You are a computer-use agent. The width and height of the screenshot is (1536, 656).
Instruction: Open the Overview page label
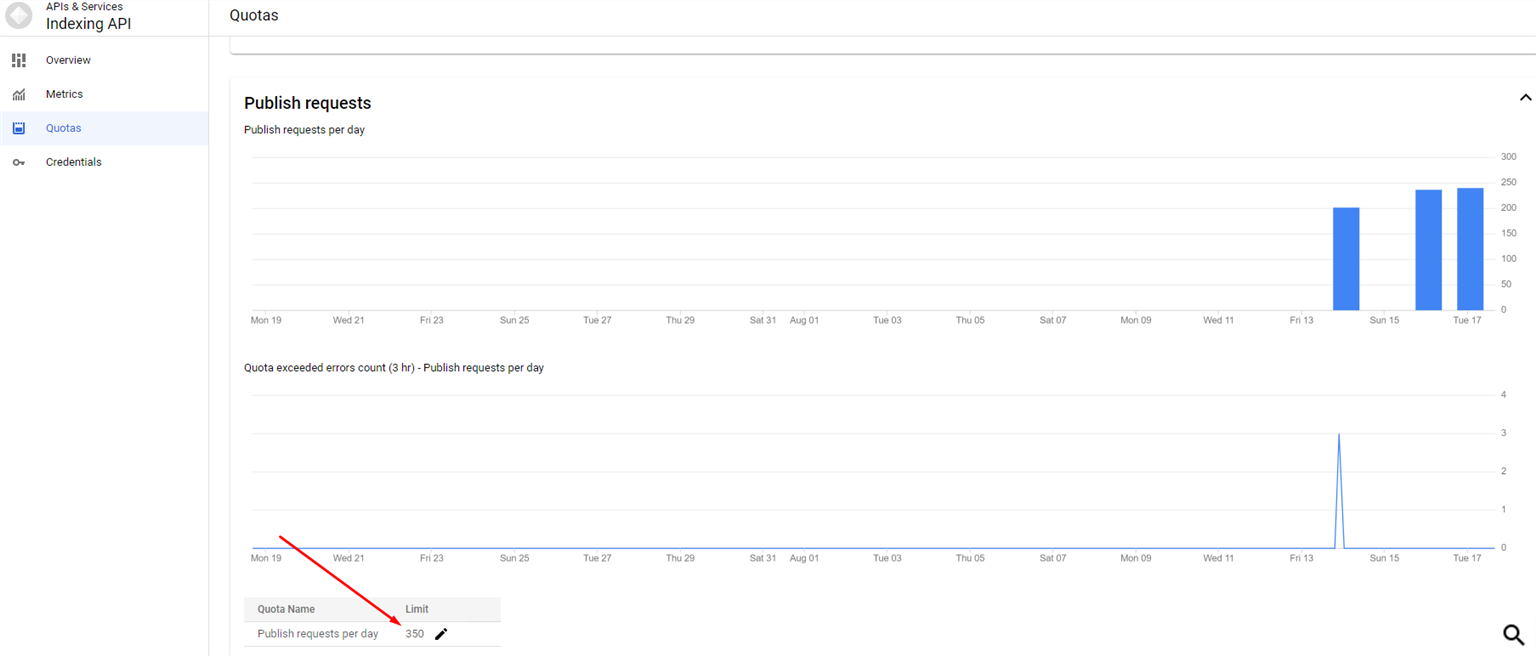(68, 60)
